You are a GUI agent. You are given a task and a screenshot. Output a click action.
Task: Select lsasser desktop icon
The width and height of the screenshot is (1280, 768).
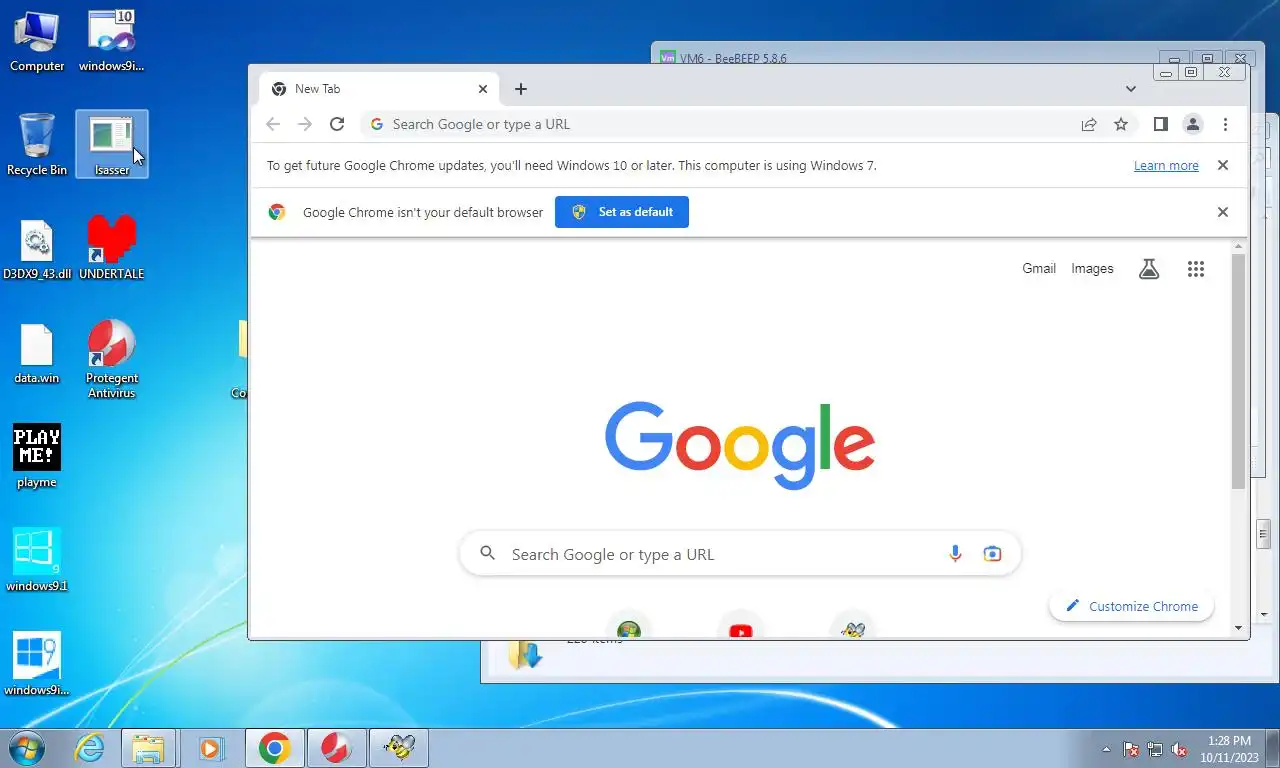pyautogui.click(x=112, y=145)
